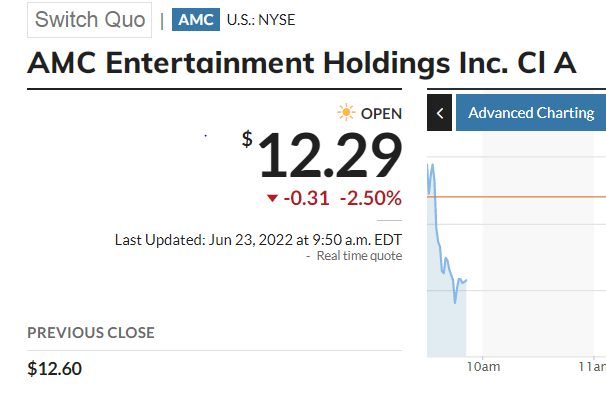Viewport: 606px width, 411px height.
Task: Click the U.S.: NYSE exchange label
Action: (261, 20)
